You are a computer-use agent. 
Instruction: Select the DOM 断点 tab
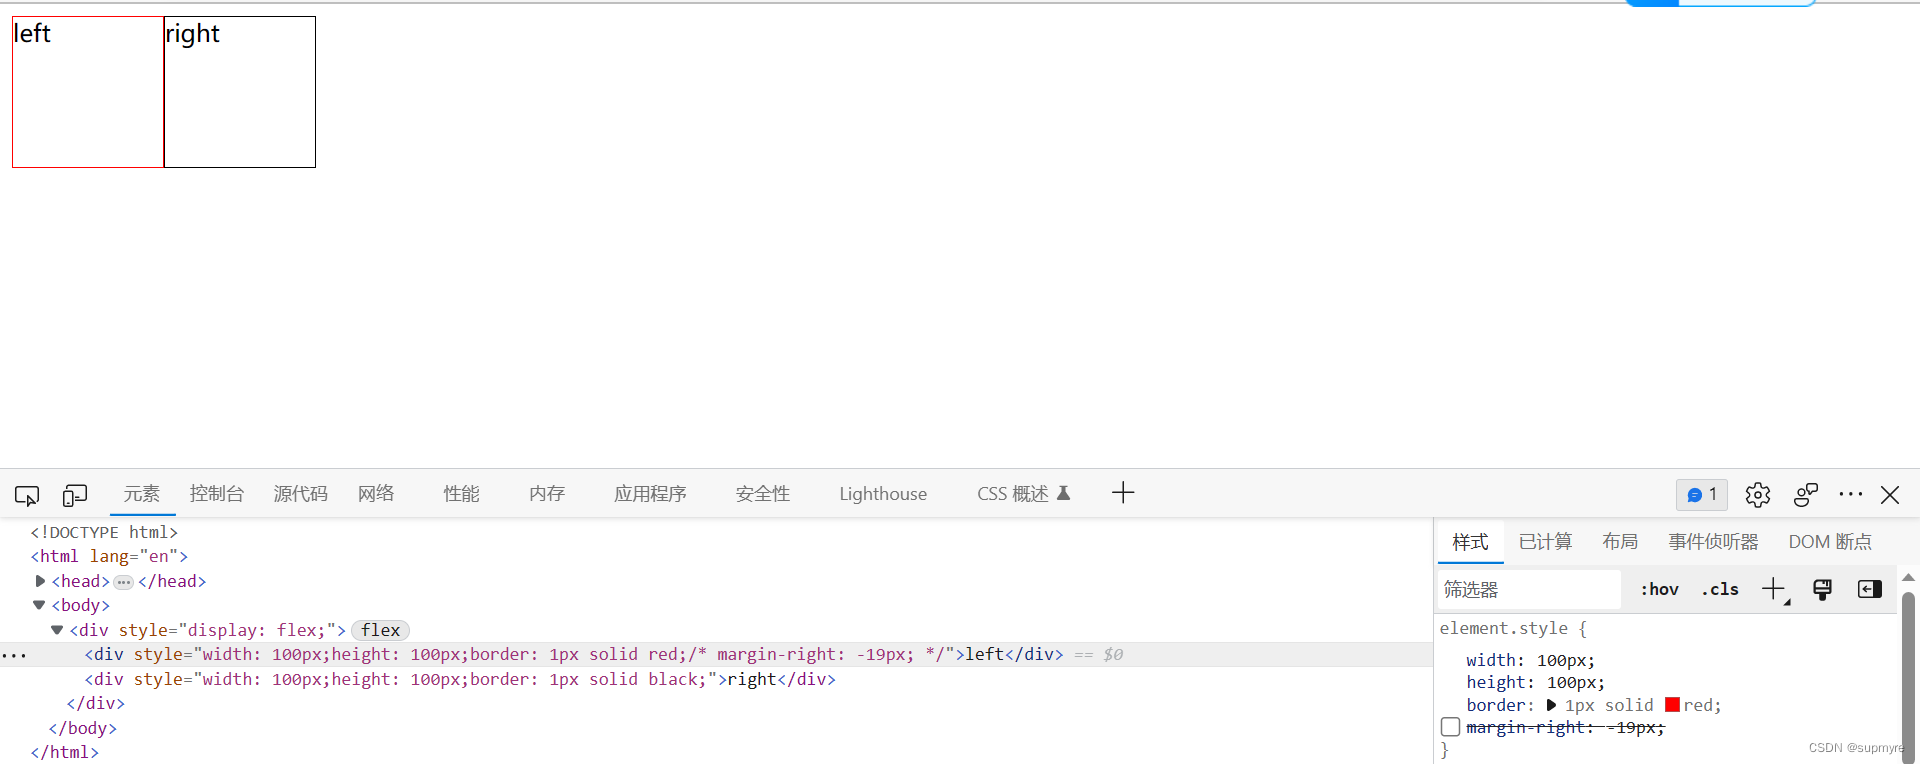pos(1830,541)
